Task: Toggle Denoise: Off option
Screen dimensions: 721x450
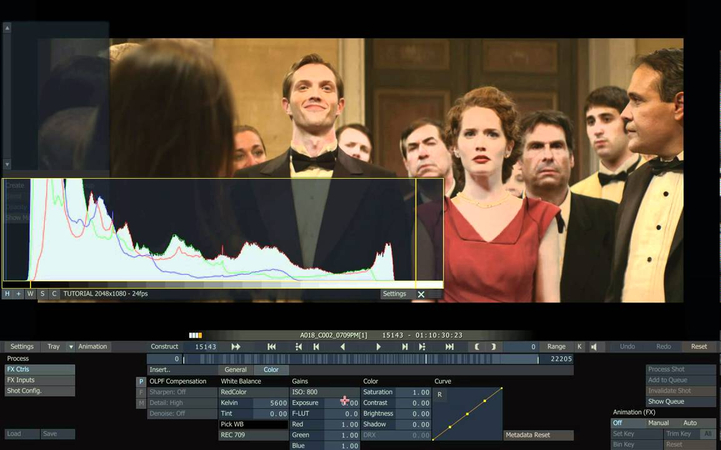Action: coord(183,413)
